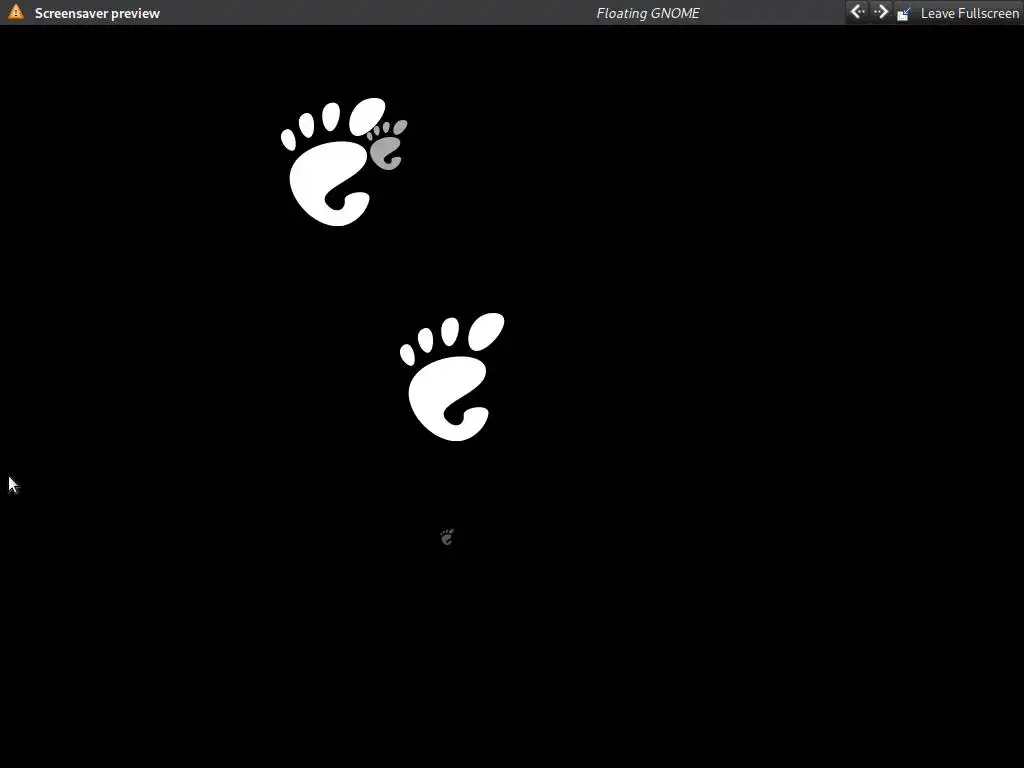The image size is (1024, 768).
Task: Click the large center GNOME foot logo
Action: click(452, 377)
